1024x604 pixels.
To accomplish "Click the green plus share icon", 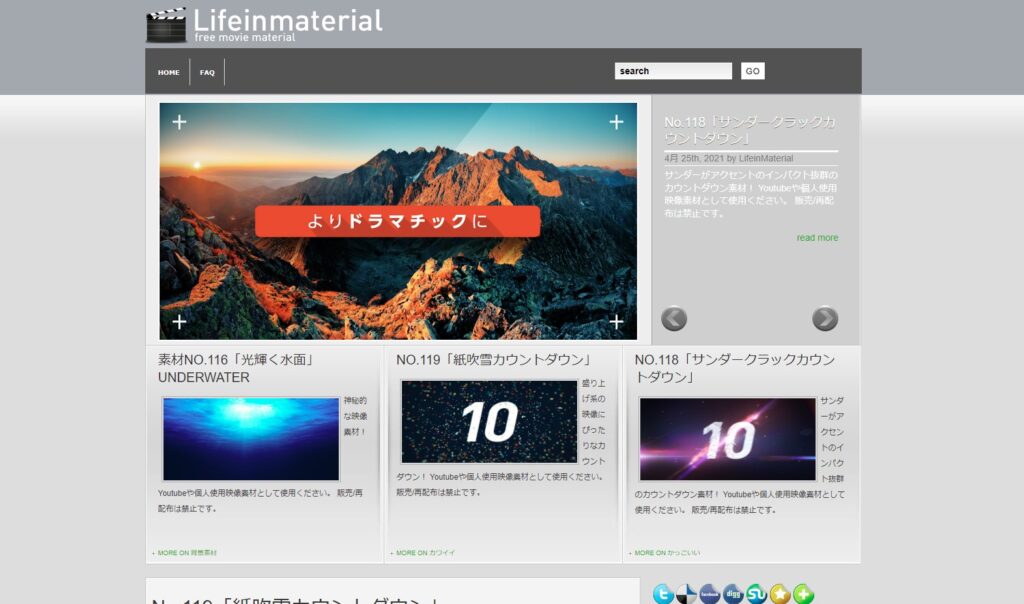I will [x=803, y=594].
